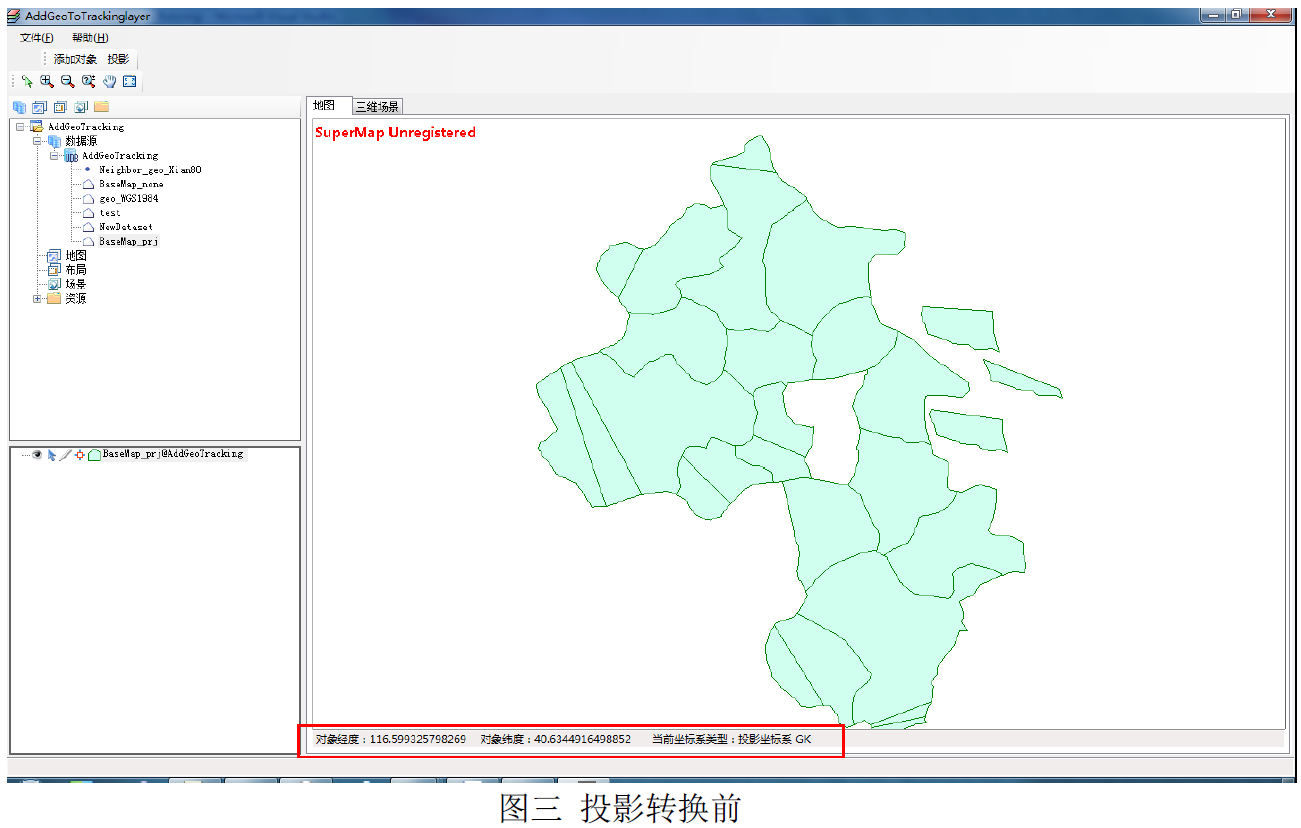Expand the 资源 folder node
The width and height of the screenshot is (1301, 828).
tap(37, 298)
